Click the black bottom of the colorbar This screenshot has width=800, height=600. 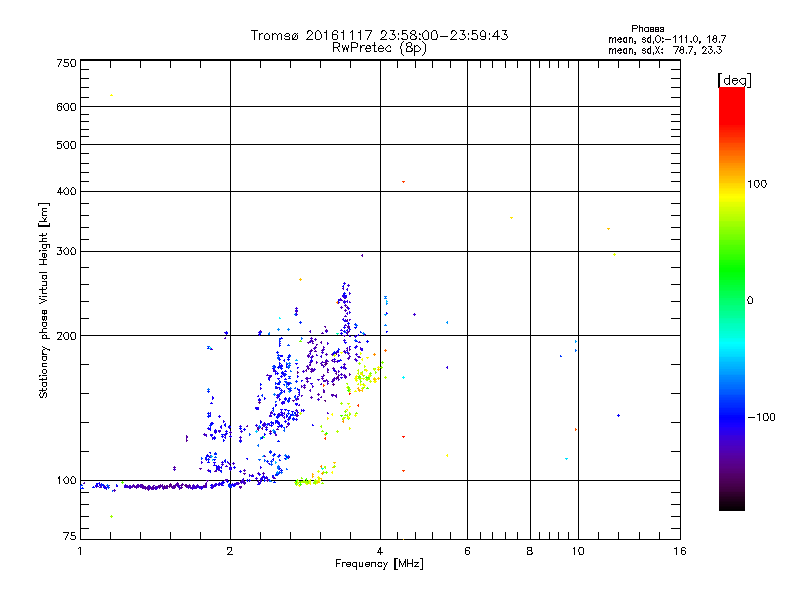point(732,503)
